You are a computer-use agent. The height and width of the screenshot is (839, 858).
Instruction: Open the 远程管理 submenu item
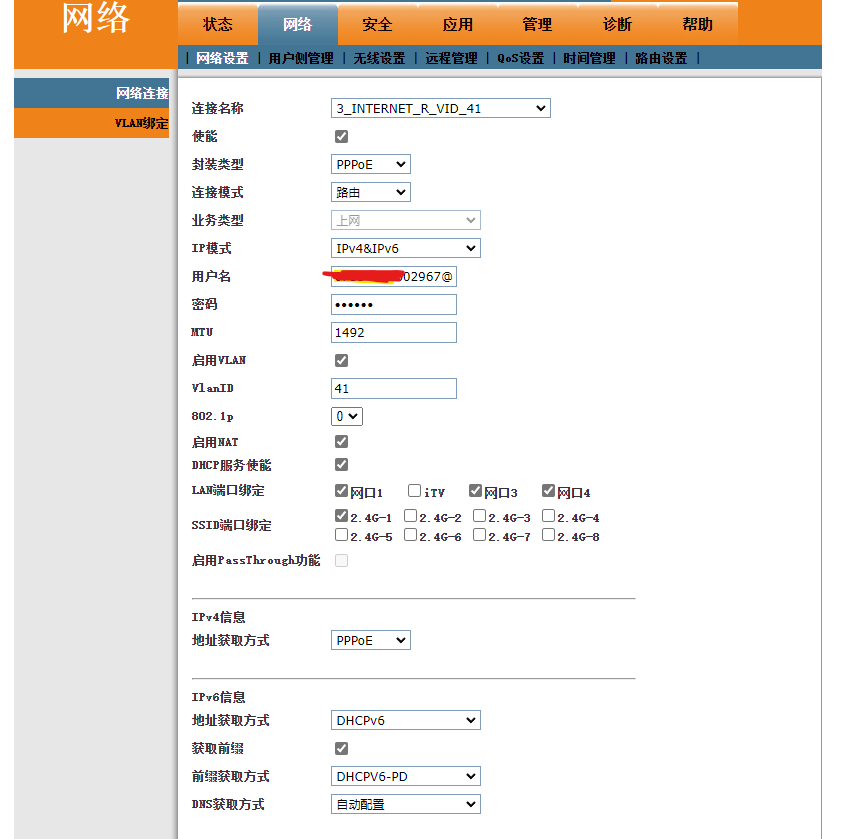click(x=450, y=58)
